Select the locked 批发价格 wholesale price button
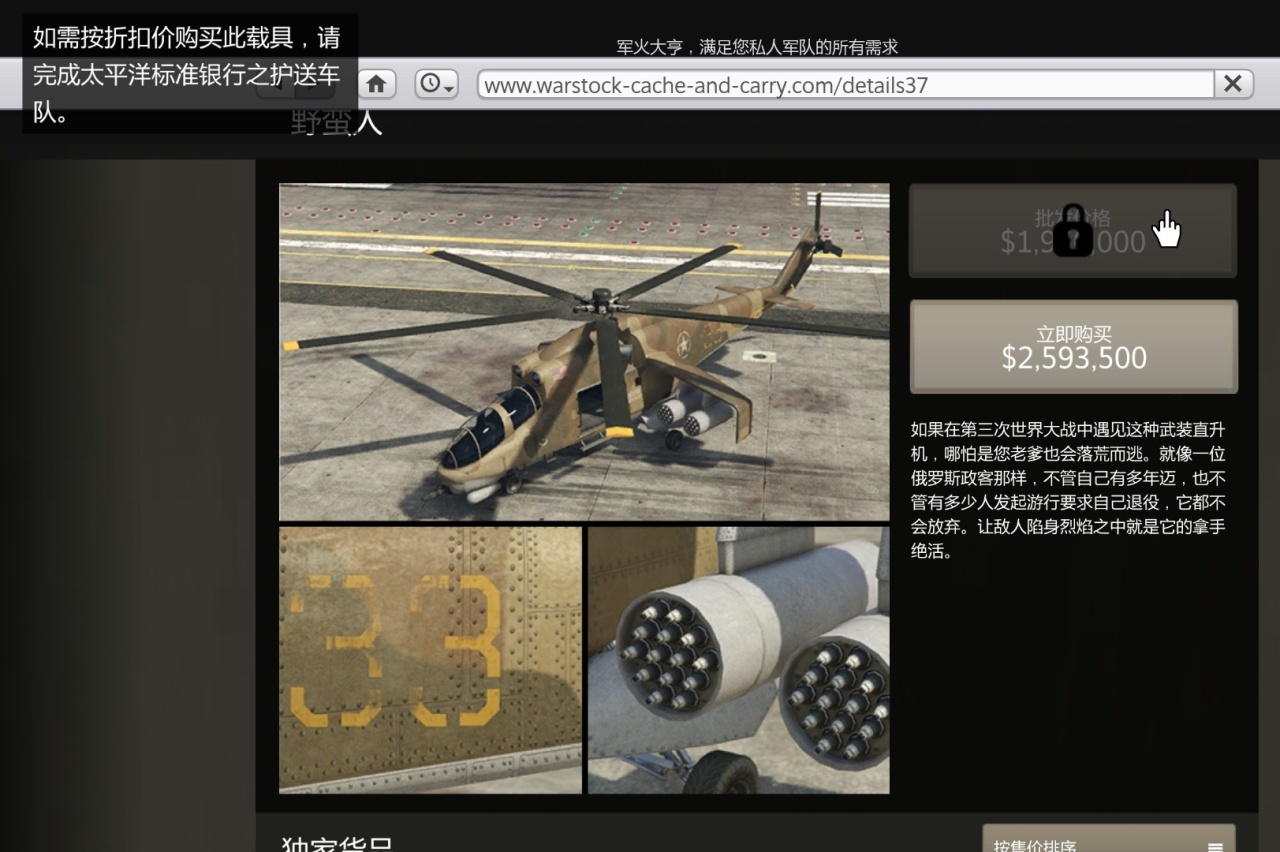1280x852 pixels. tap(1073, 231)
